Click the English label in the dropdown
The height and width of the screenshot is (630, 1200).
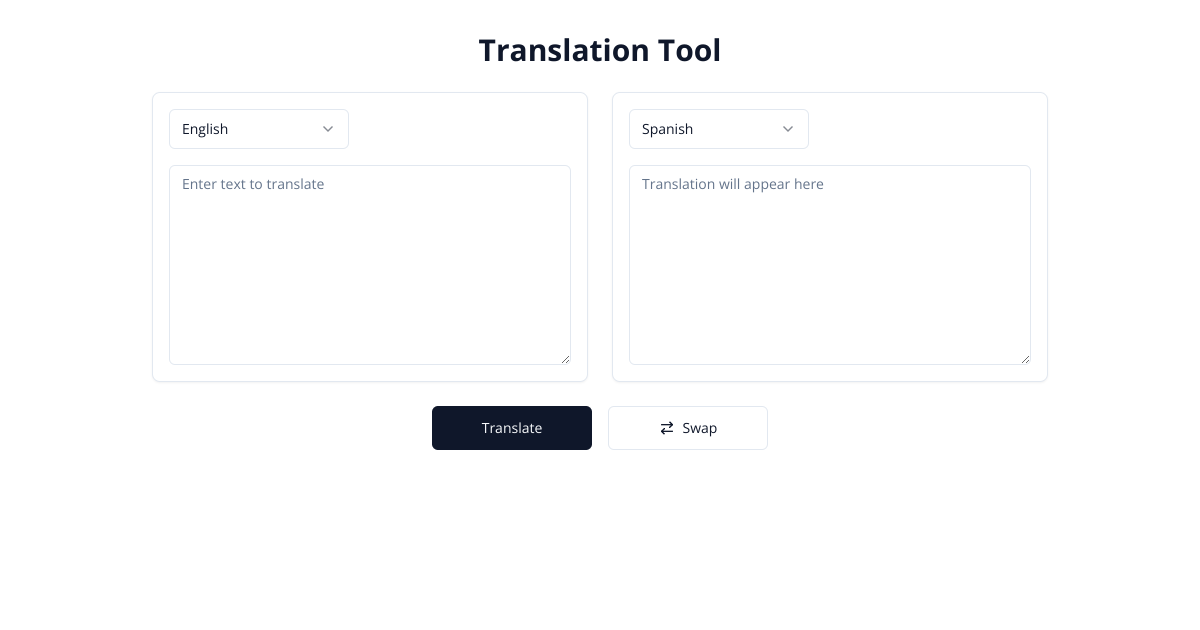coord(204,129)
